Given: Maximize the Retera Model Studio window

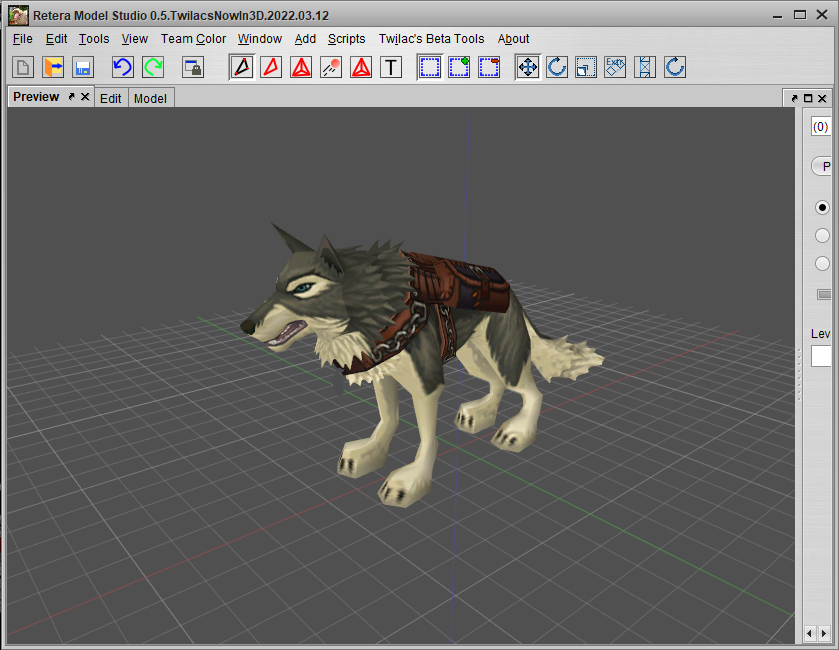Looking at the screenshot, I should 800,15.
